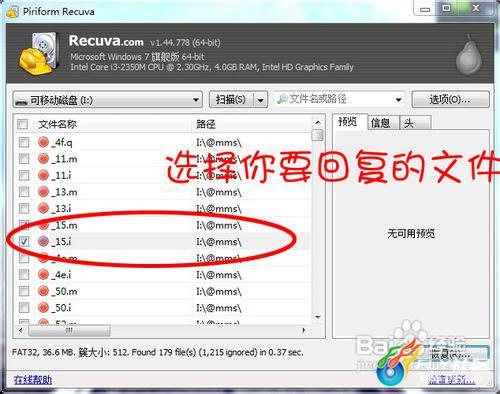The height and width of the screenshot is (394, 500).
Task: Click the magnifier icon in filename search box
Action: click(282, 99)
